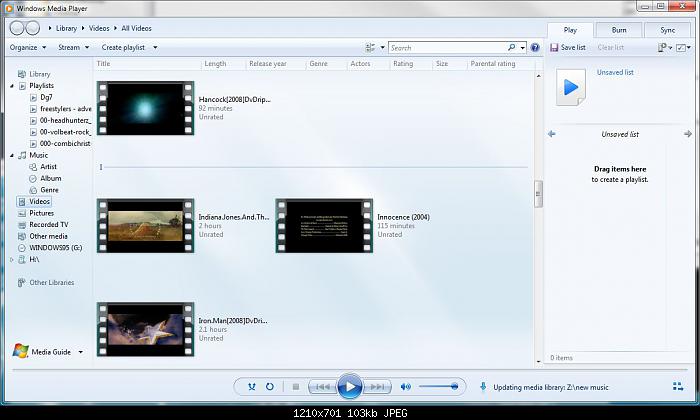Open the Help question mark icon
The height and width of the screenshot is (420, 700).
coord(535,47)
